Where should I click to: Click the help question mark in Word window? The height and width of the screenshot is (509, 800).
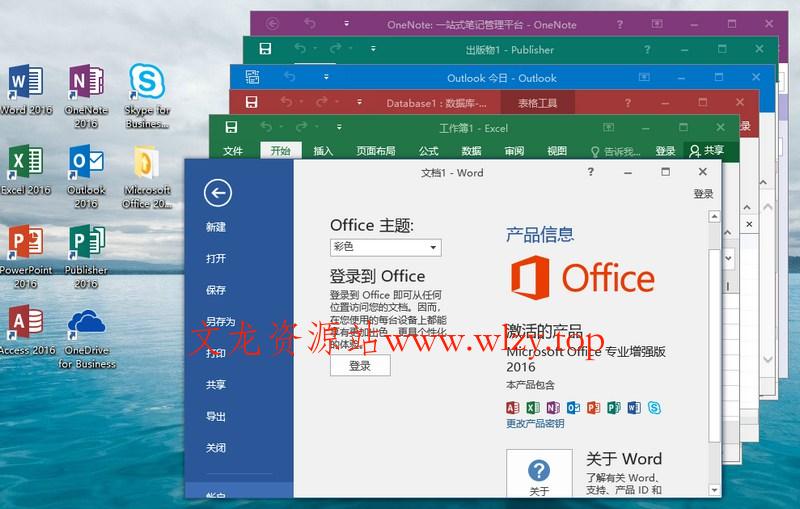[x=591, y=172]
